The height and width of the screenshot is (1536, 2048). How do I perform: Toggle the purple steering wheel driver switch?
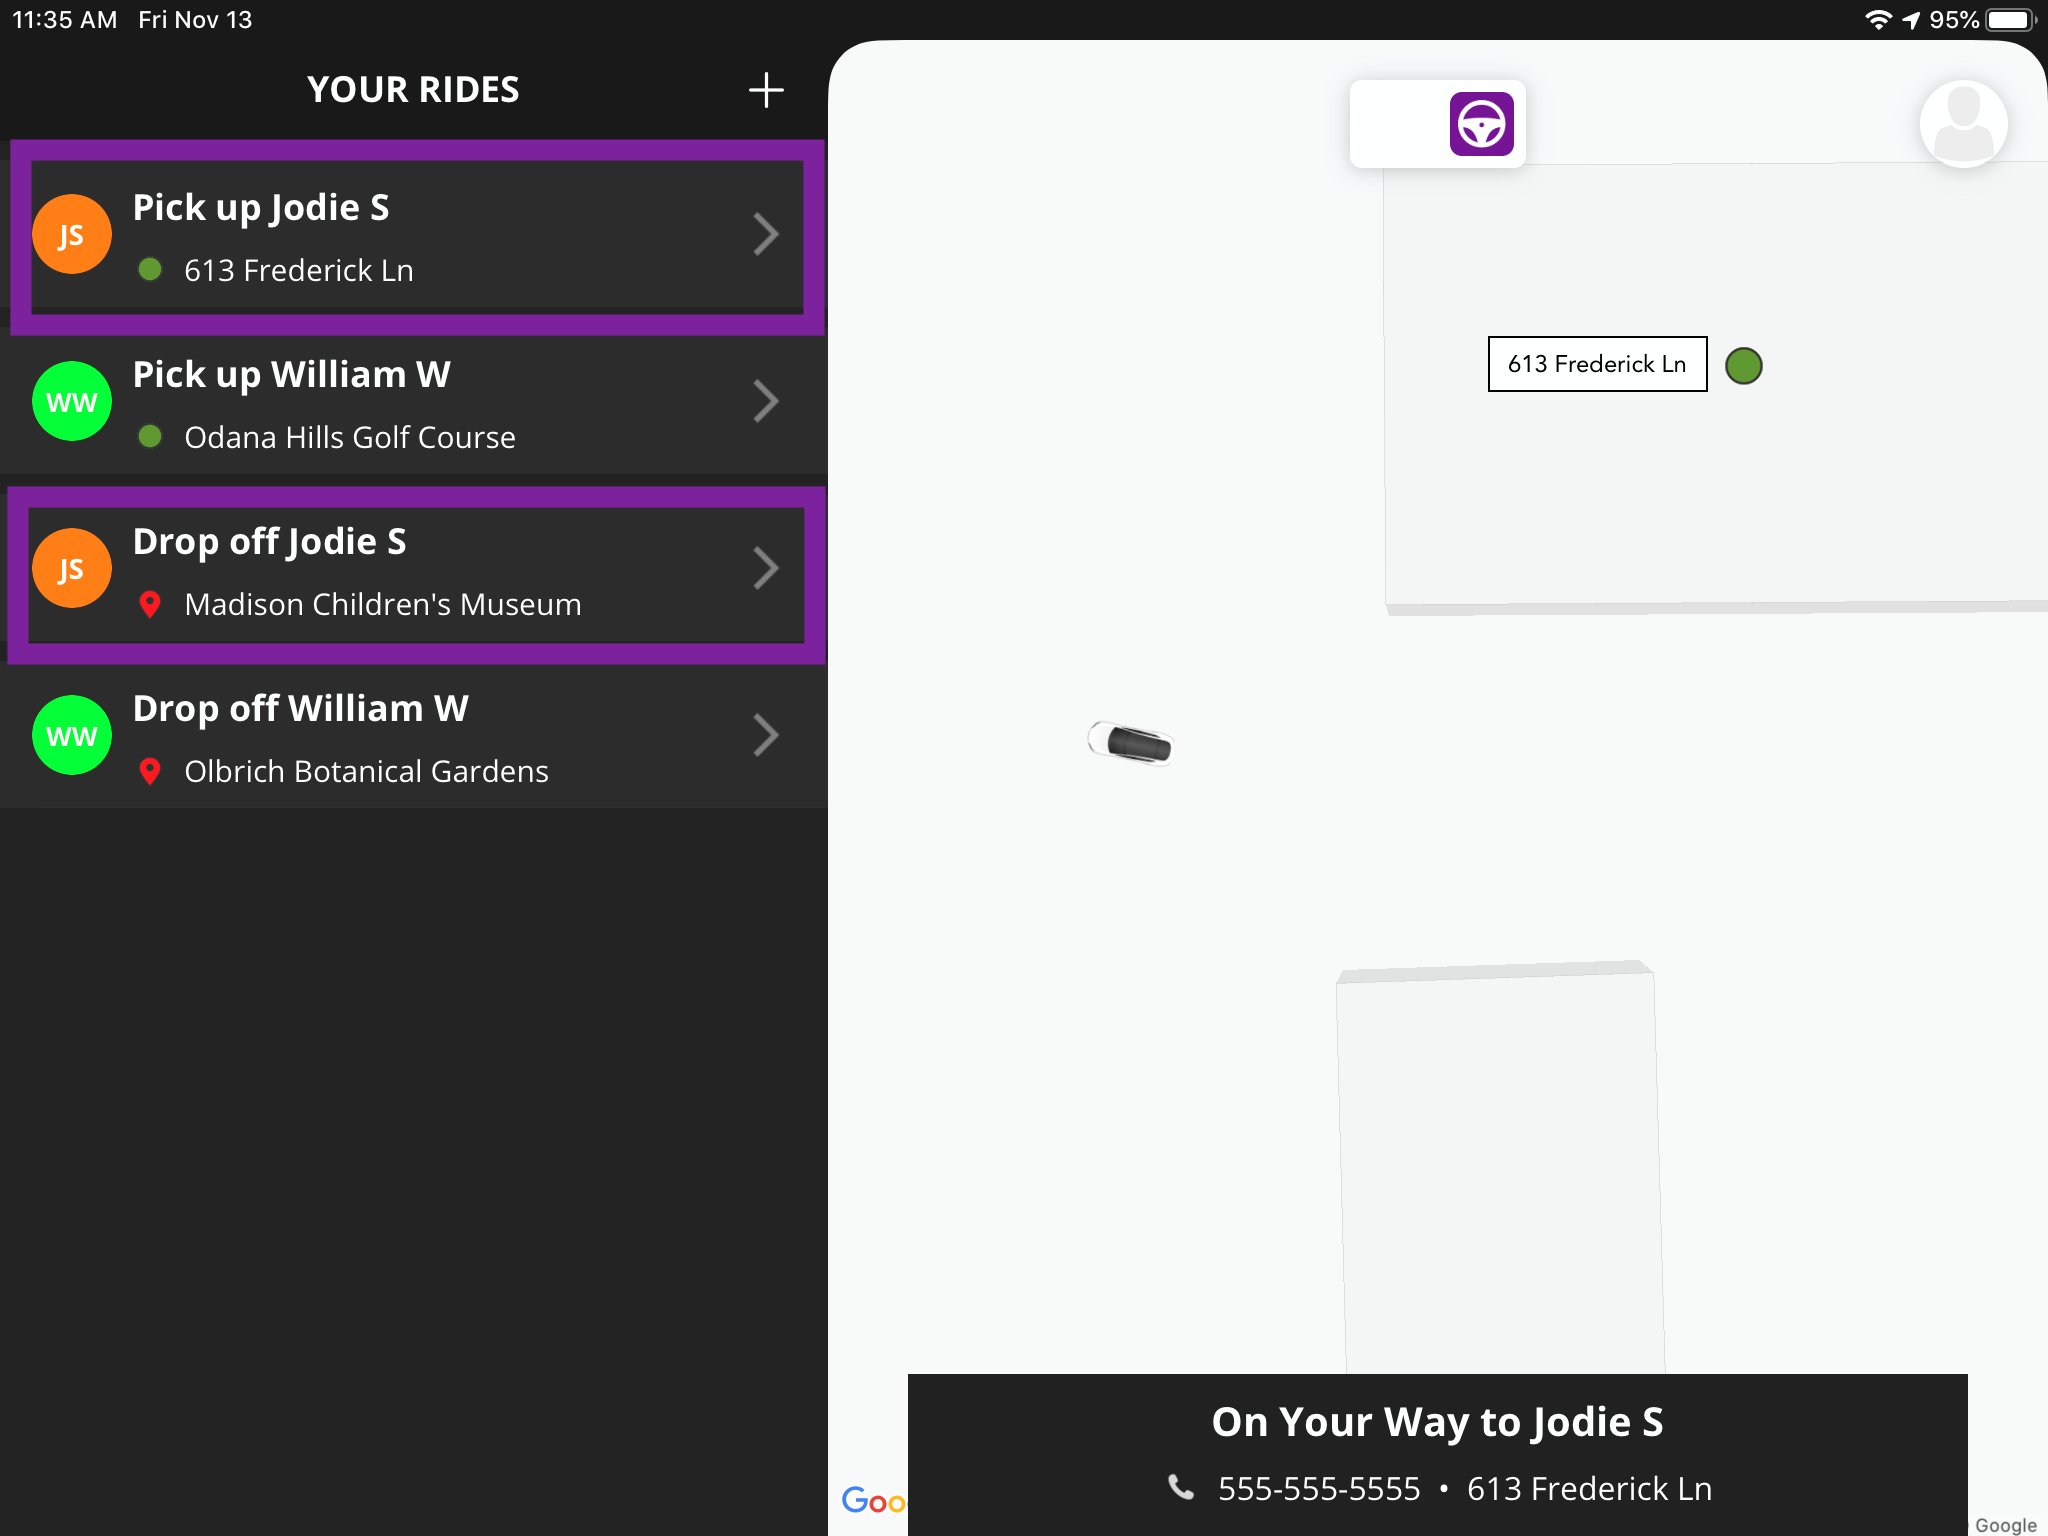1481,124
